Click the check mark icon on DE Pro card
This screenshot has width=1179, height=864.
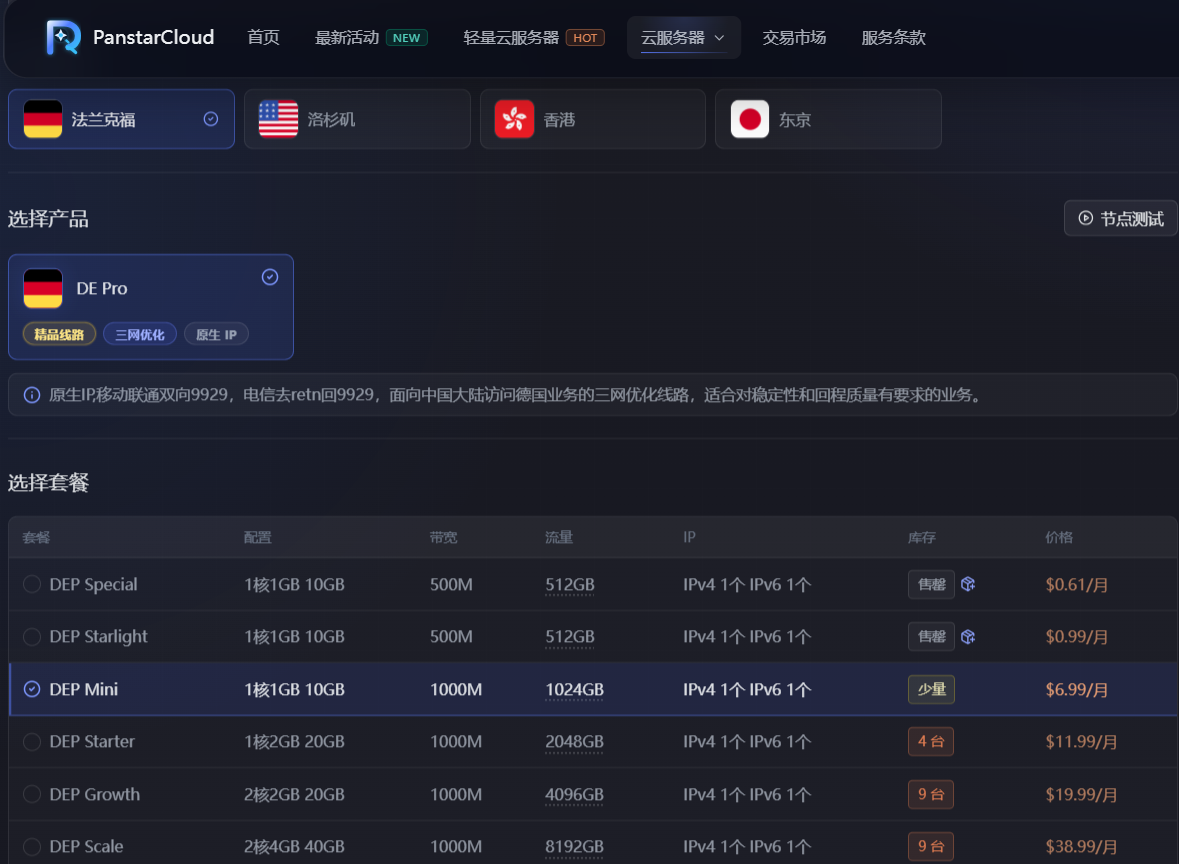(x=270, y=277)
